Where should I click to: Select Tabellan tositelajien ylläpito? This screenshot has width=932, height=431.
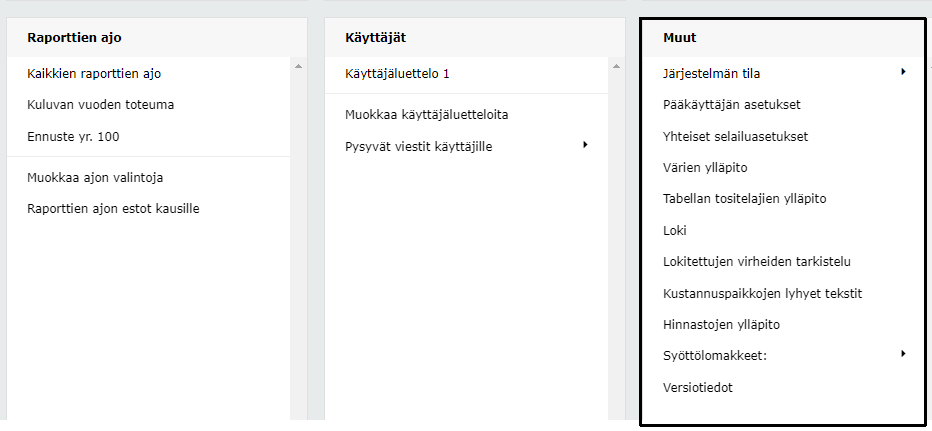point(744,198)
